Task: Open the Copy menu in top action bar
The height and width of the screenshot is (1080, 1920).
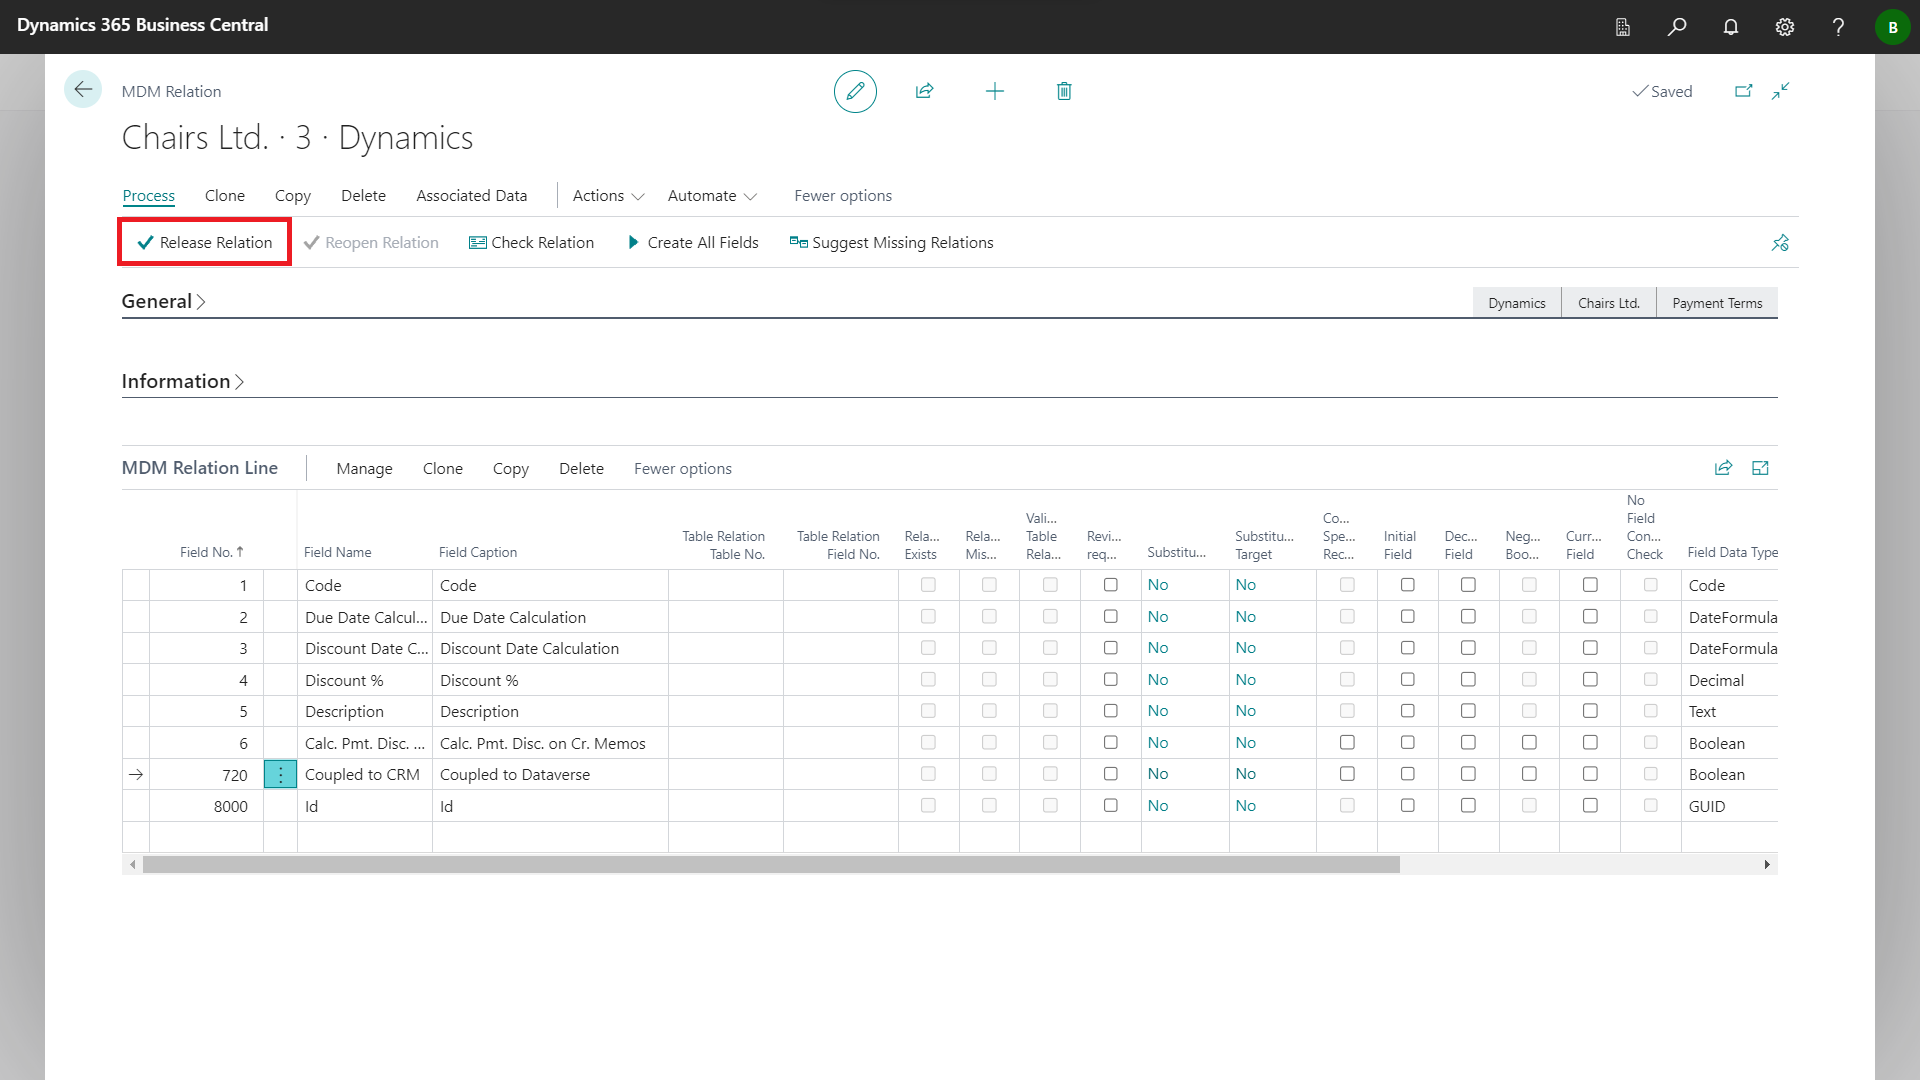Action: tap(293, 196)
